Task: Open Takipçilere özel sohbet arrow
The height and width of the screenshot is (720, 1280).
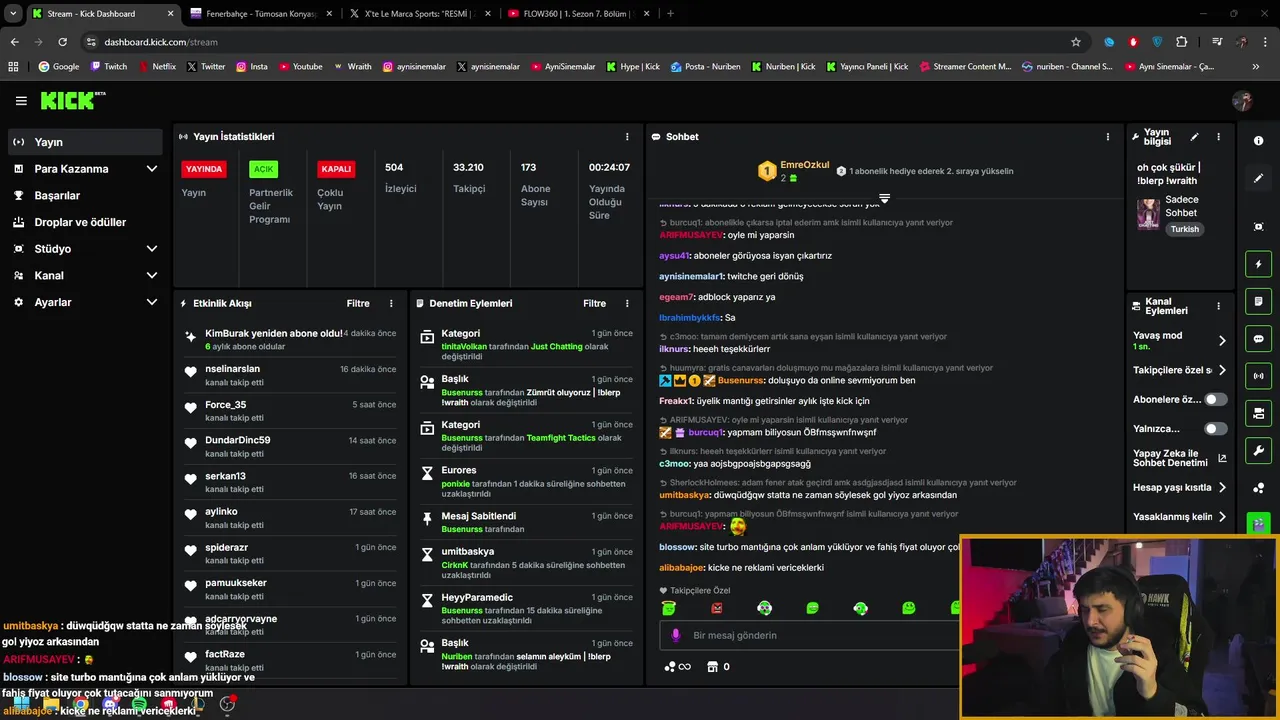Action: tap(1222, 370)
